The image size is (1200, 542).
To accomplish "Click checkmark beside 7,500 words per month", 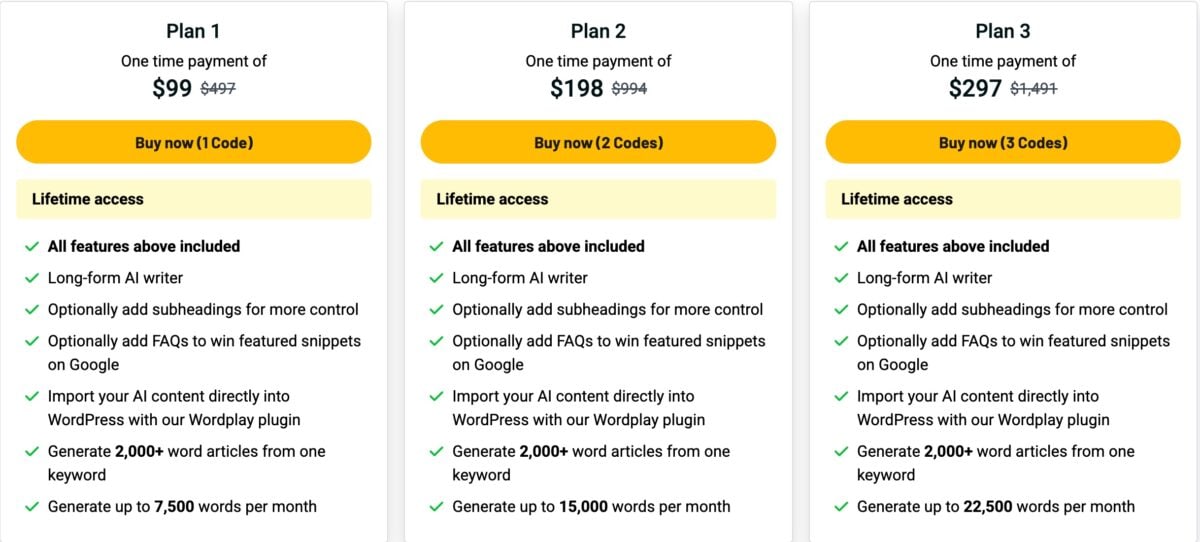I will pos(32,507).
